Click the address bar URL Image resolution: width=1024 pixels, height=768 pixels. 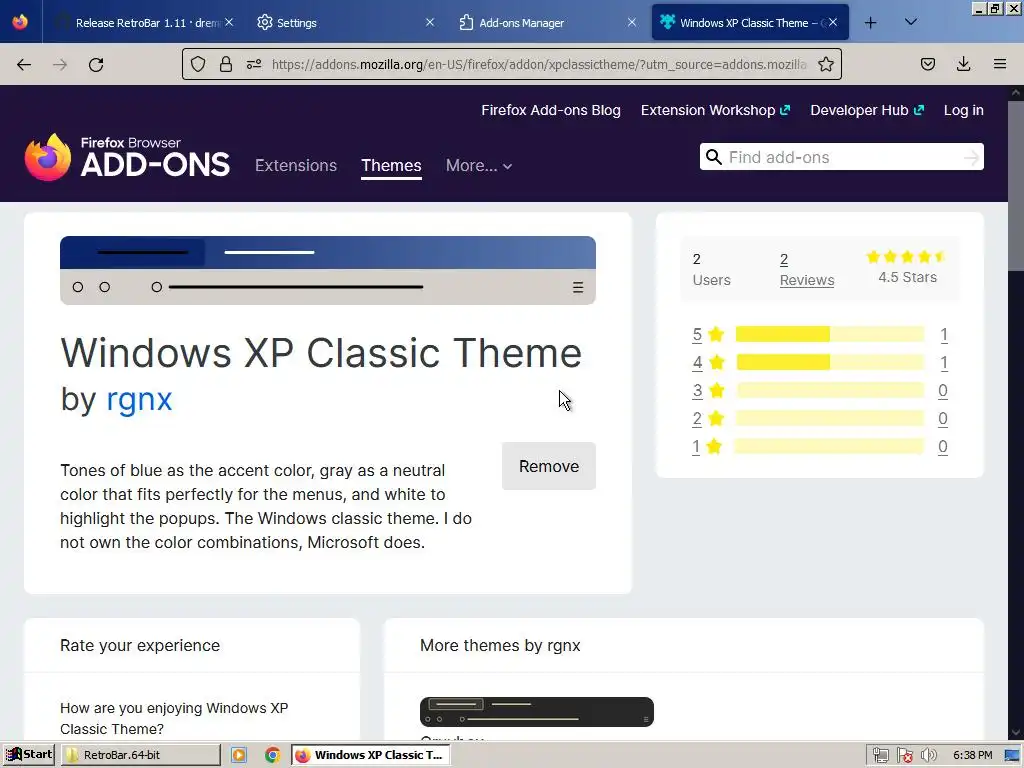coord(539,65)
